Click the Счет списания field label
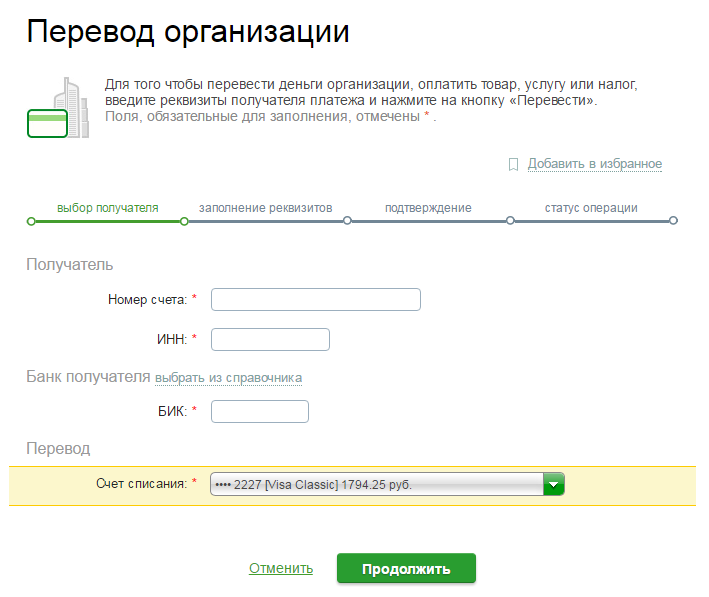The image size is (709, 597). tap(141, 484)
